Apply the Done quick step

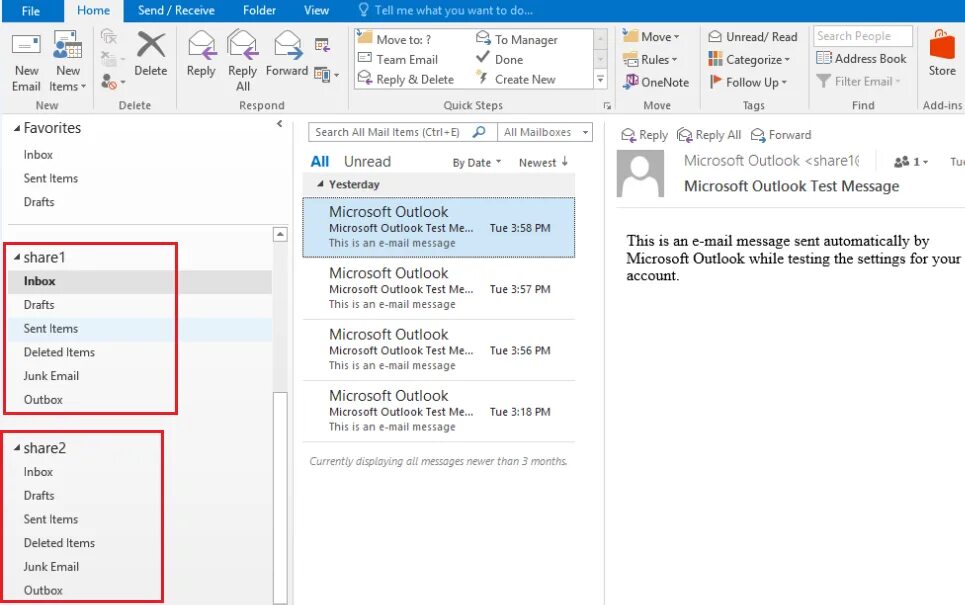point(500,60)
